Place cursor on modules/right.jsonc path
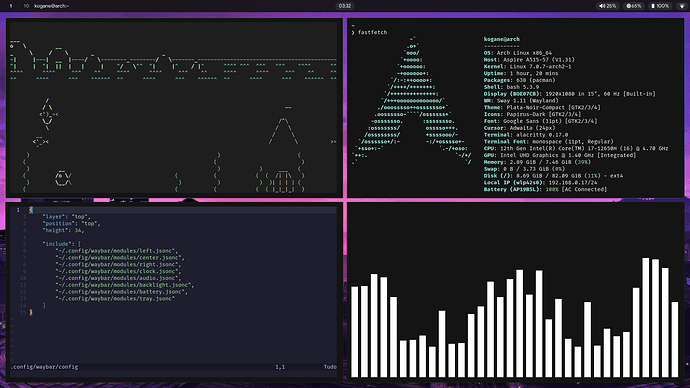The image size is (690, 388). 118,264
